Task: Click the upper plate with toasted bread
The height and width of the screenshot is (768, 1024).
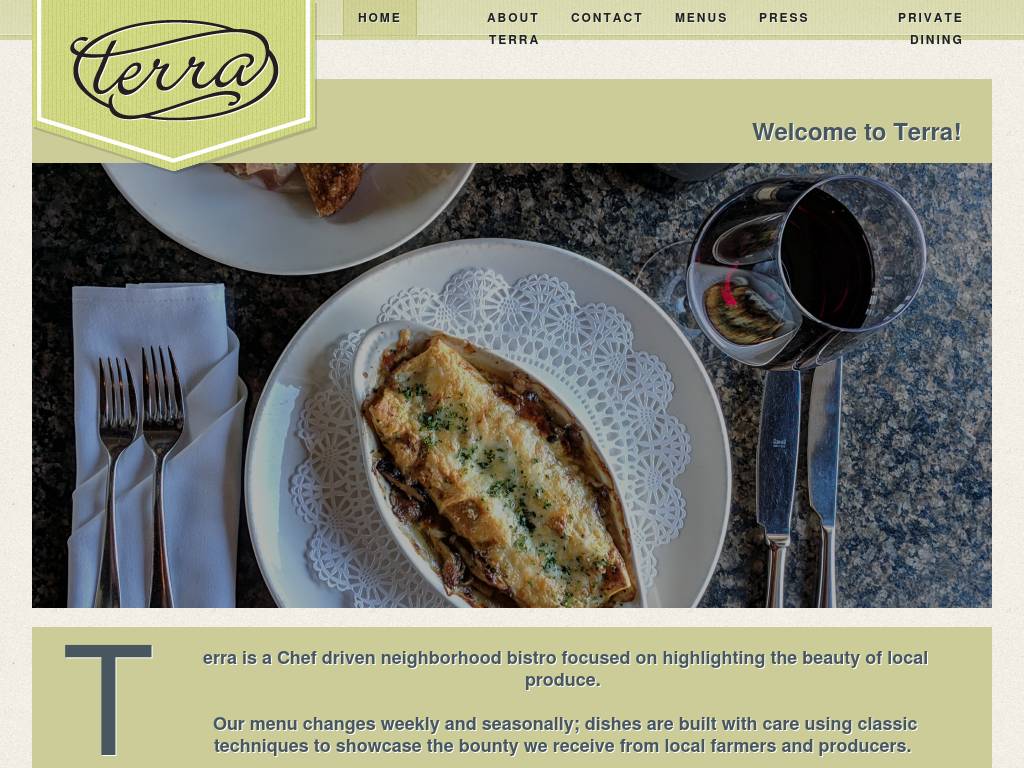Action: tap(287, 214)
